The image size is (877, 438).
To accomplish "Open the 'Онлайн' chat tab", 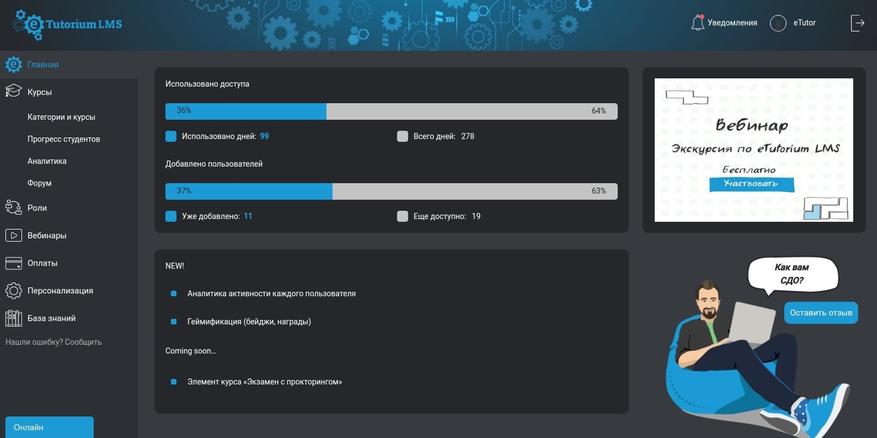I will [49, 427].
